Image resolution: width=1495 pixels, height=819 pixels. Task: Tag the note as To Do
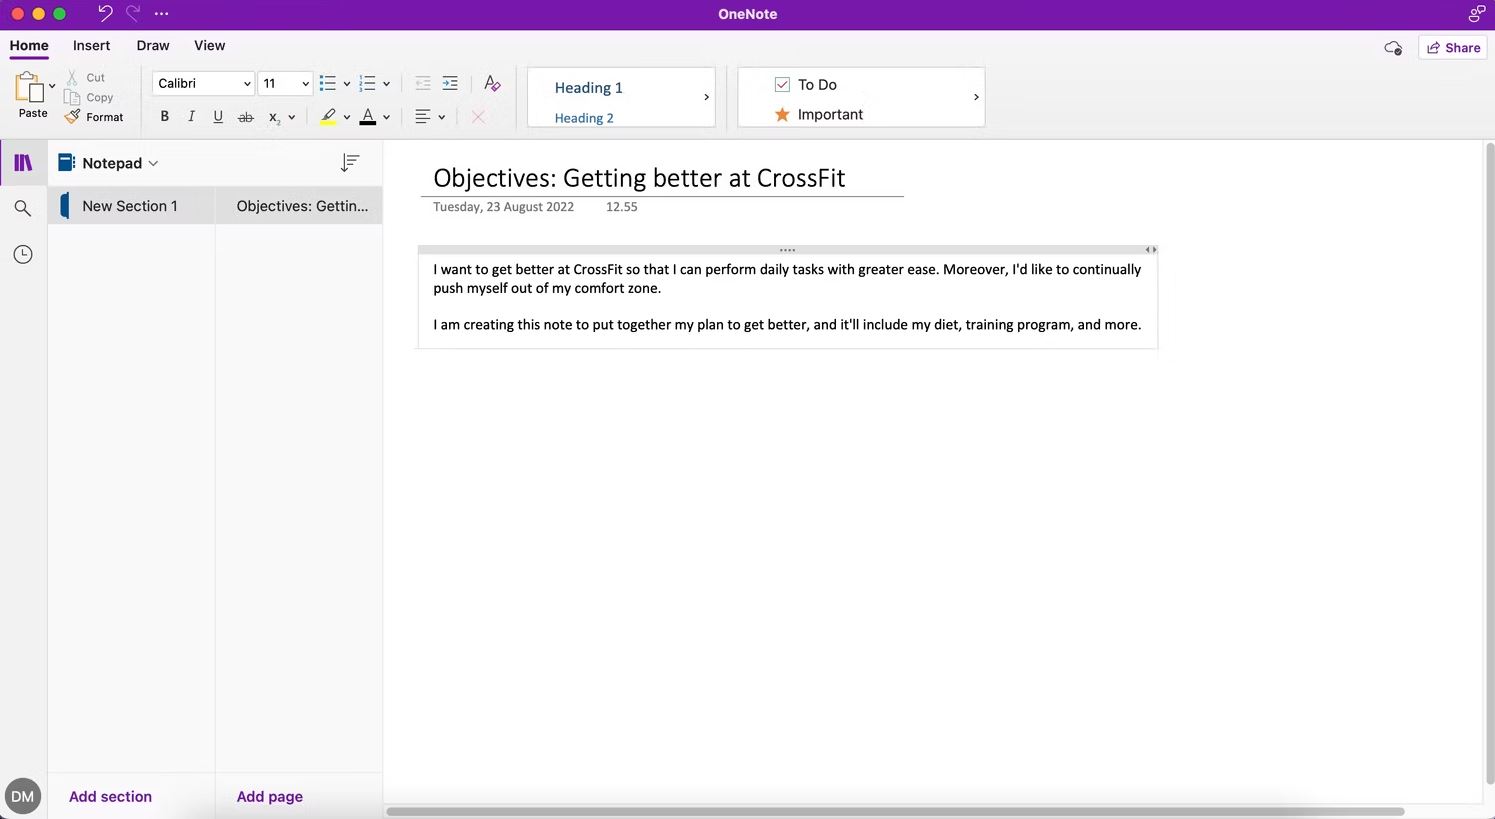point(806,85)
